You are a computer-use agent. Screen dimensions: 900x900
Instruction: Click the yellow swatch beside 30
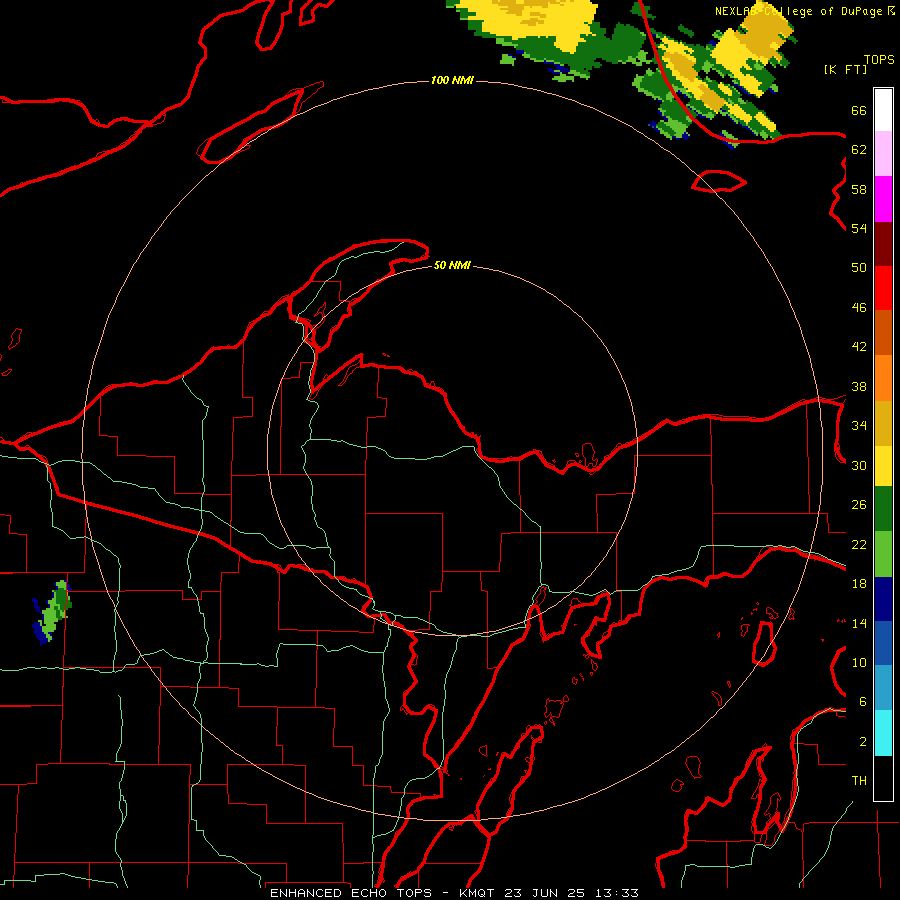click(883, 466)
